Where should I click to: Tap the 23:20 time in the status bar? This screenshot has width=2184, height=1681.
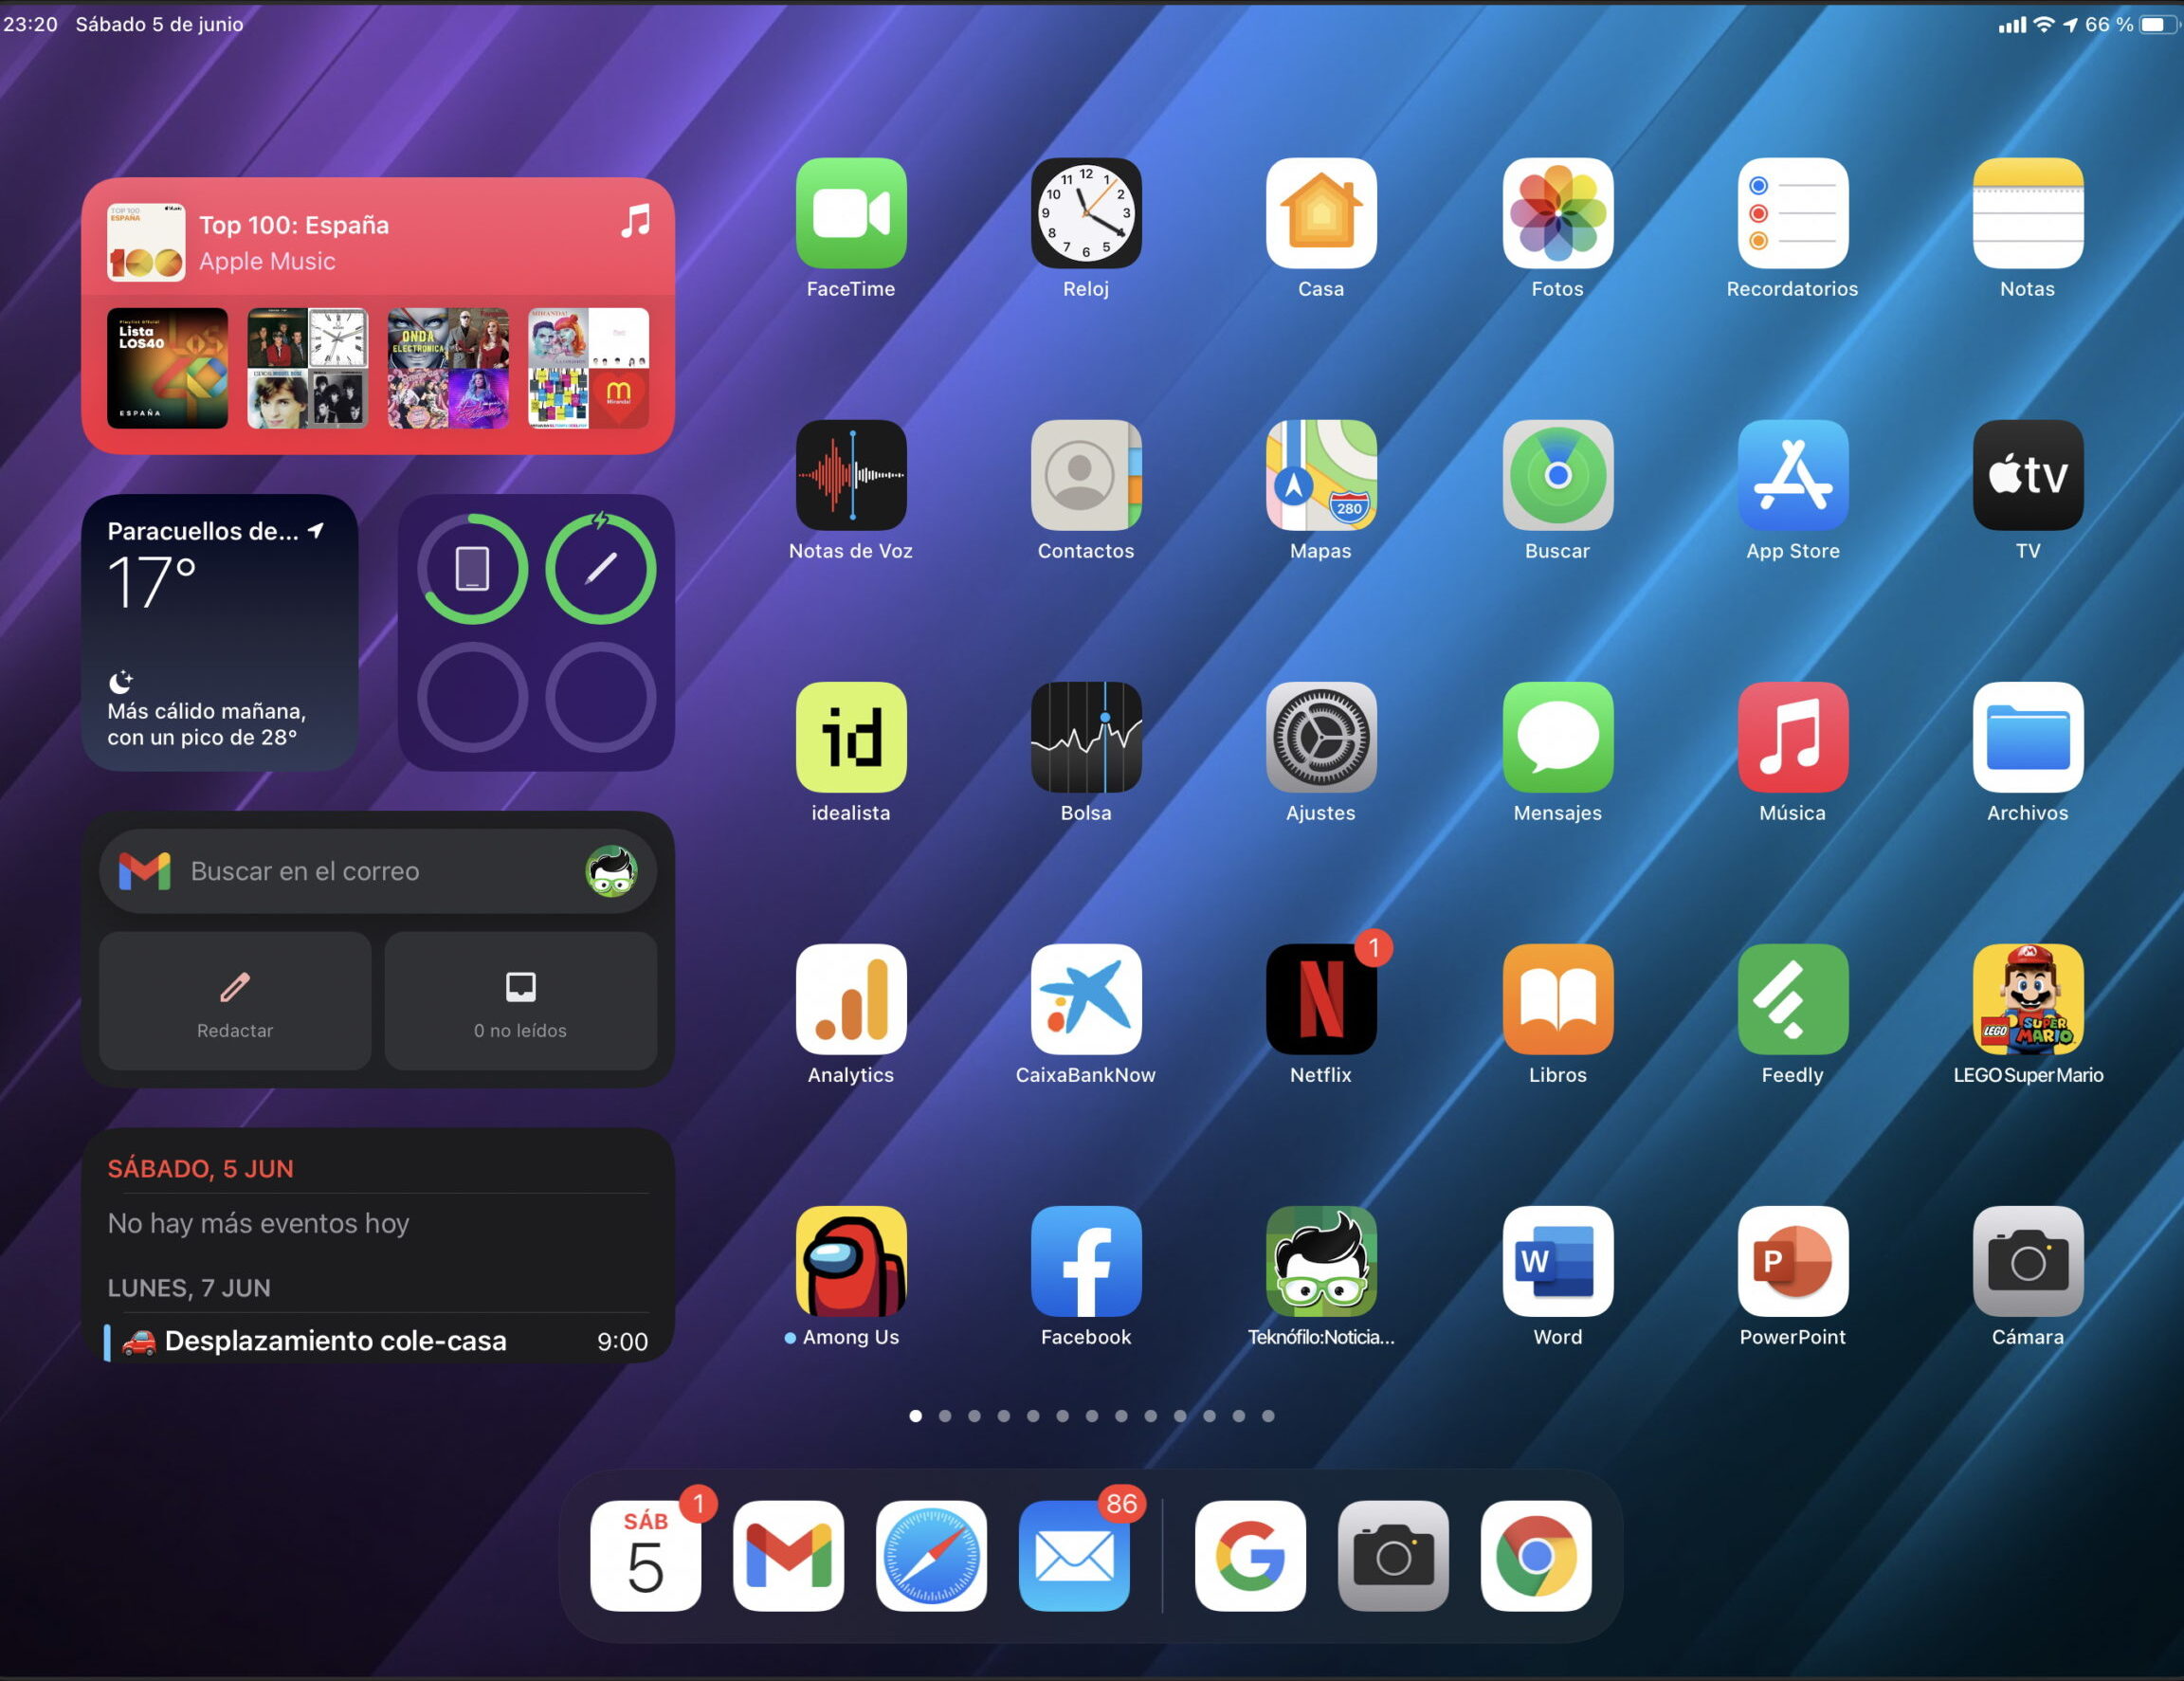point(31,24)
